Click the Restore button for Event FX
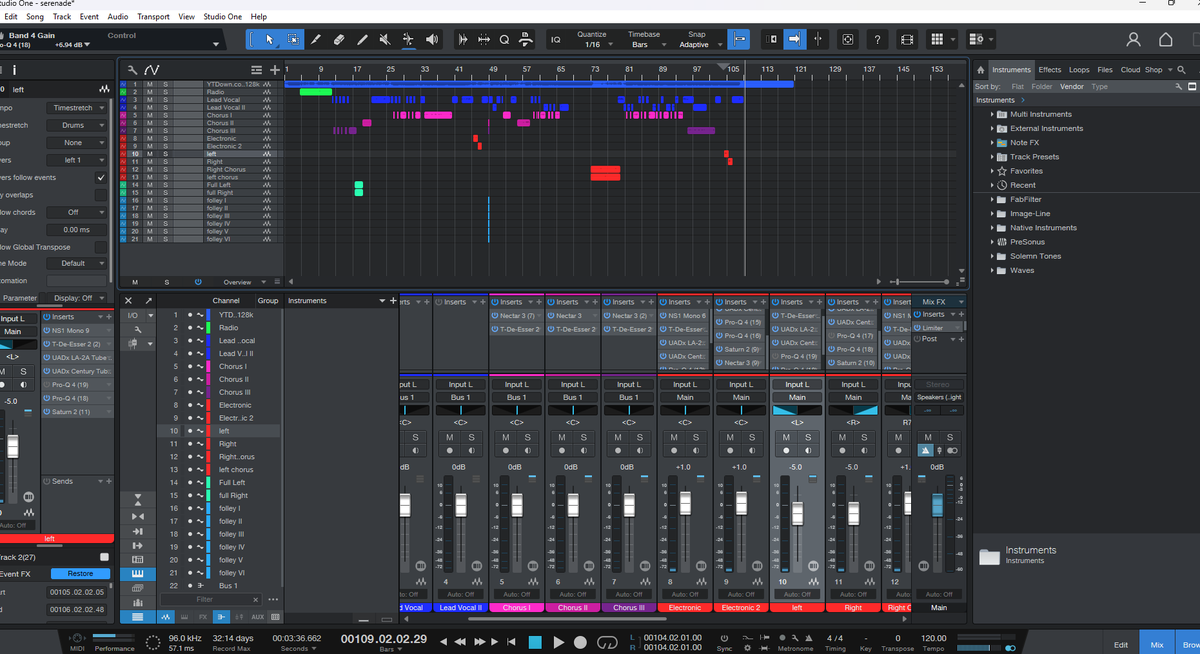The width and height of the screenshot is (1200, 654). click(x=80, y=574)
